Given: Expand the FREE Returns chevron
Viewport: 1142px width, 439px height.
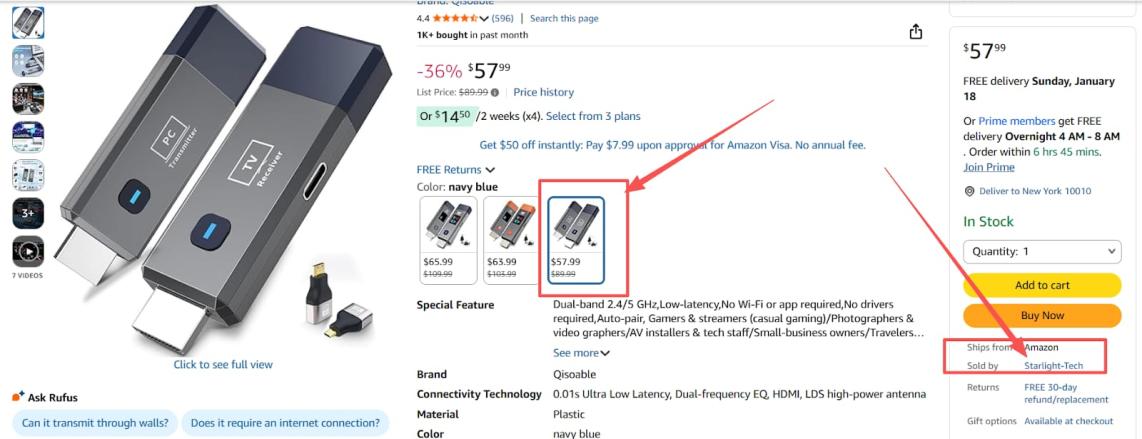Looking at the screenshot, I should (x=490, y=170).
